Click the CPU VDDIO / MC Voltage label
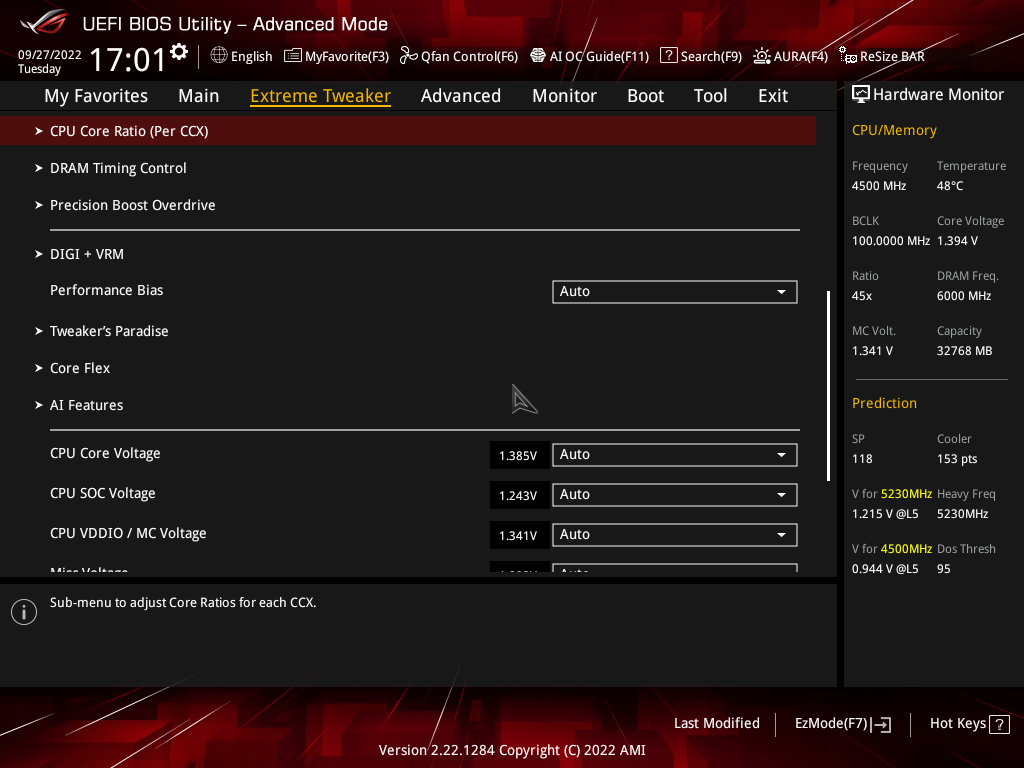This screenshot has height=768, width=1024. (x=128, y=534)
